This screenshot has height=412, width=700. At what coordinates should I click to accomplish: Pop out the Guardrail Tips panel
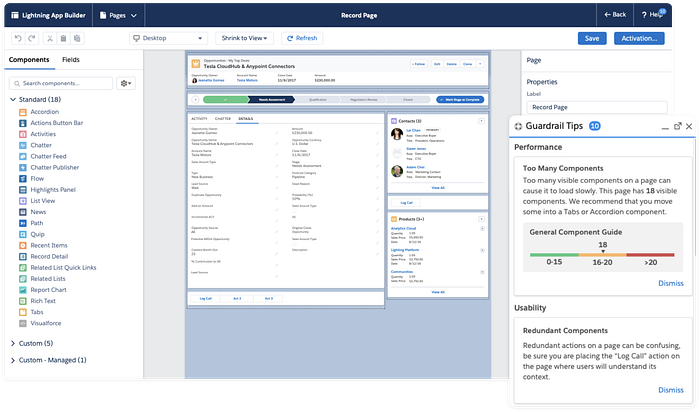tap(677, 126)
